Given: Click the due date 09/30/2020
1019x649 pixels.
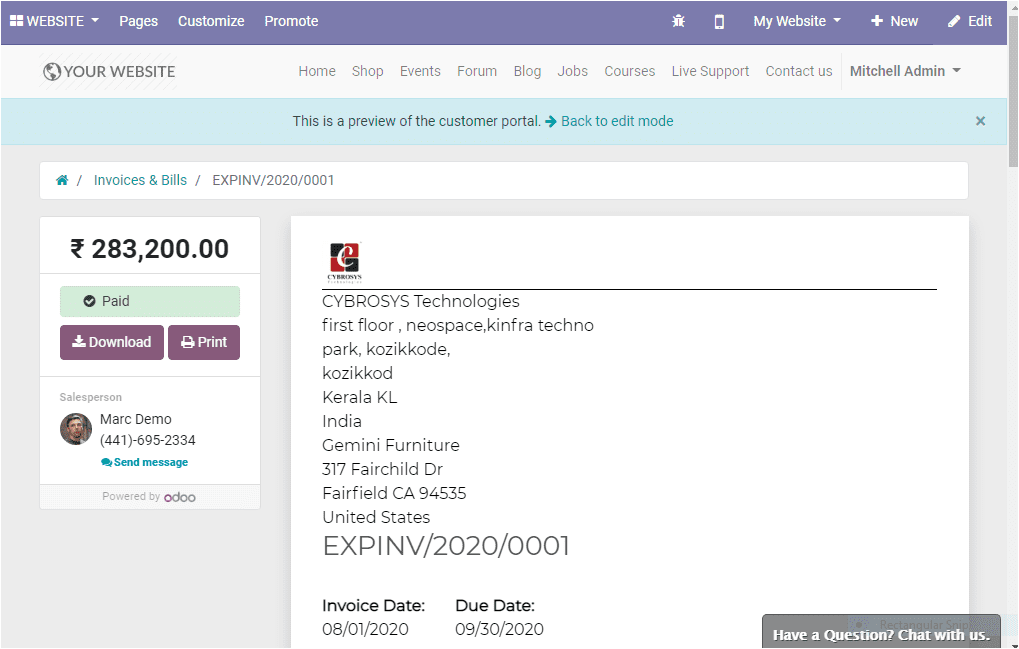Looking at the screenshot, I should pos(499,629).
